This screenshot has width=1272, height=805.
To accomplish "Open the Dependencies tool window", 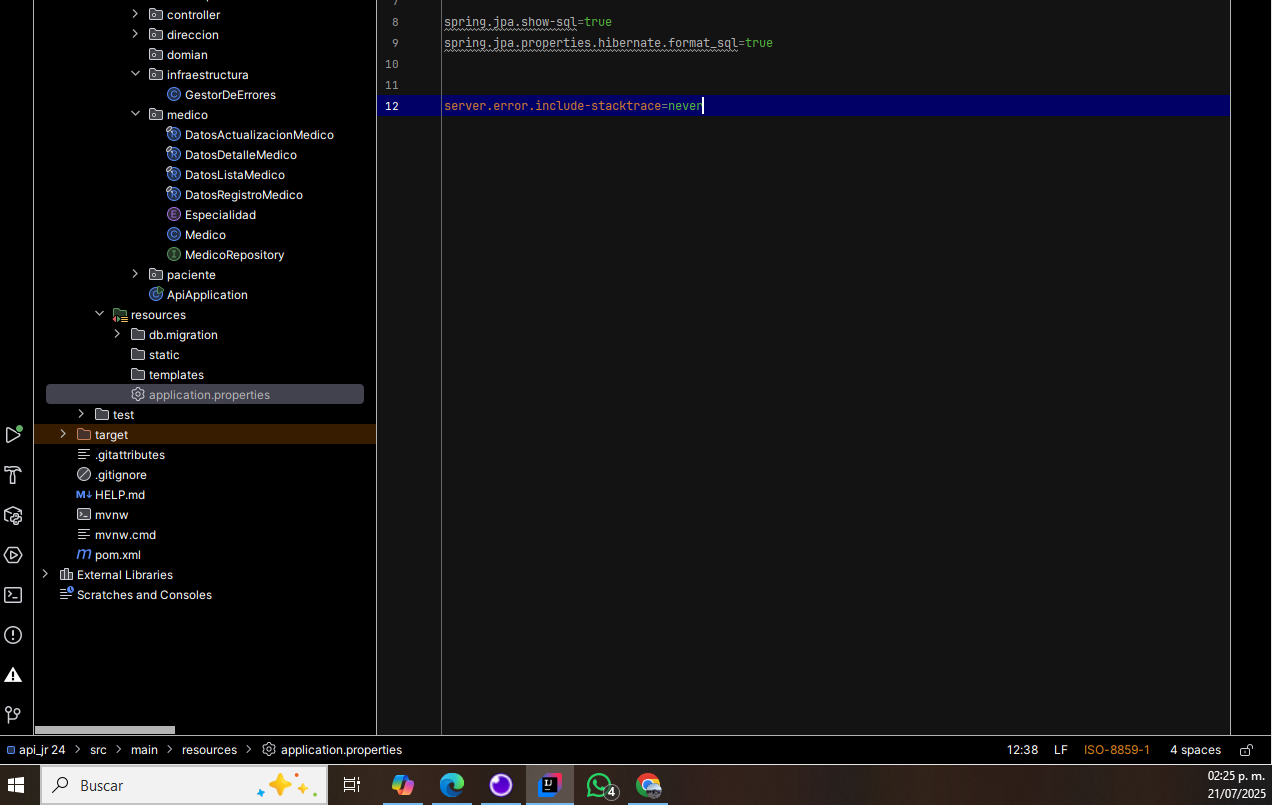I will click(13, 515).
